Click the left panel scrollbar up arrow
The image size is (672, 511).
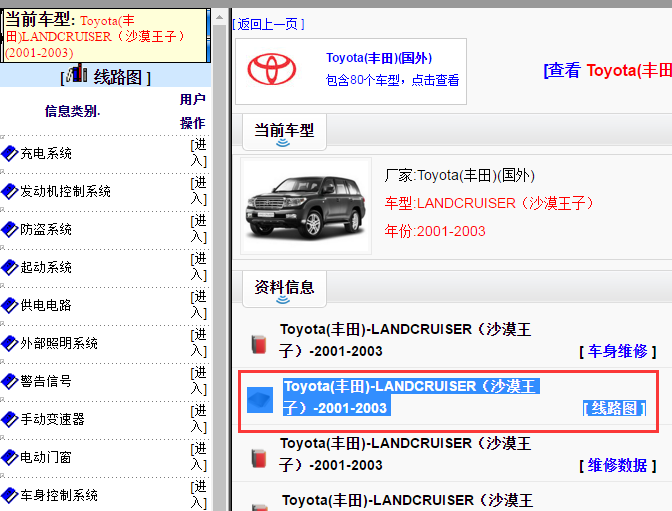[x=219, y=18]
